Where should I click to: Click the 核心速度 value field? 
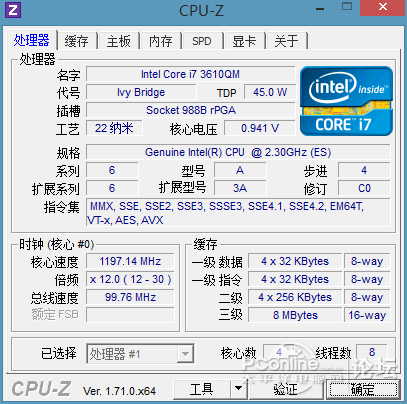click(x=130, y=261)
